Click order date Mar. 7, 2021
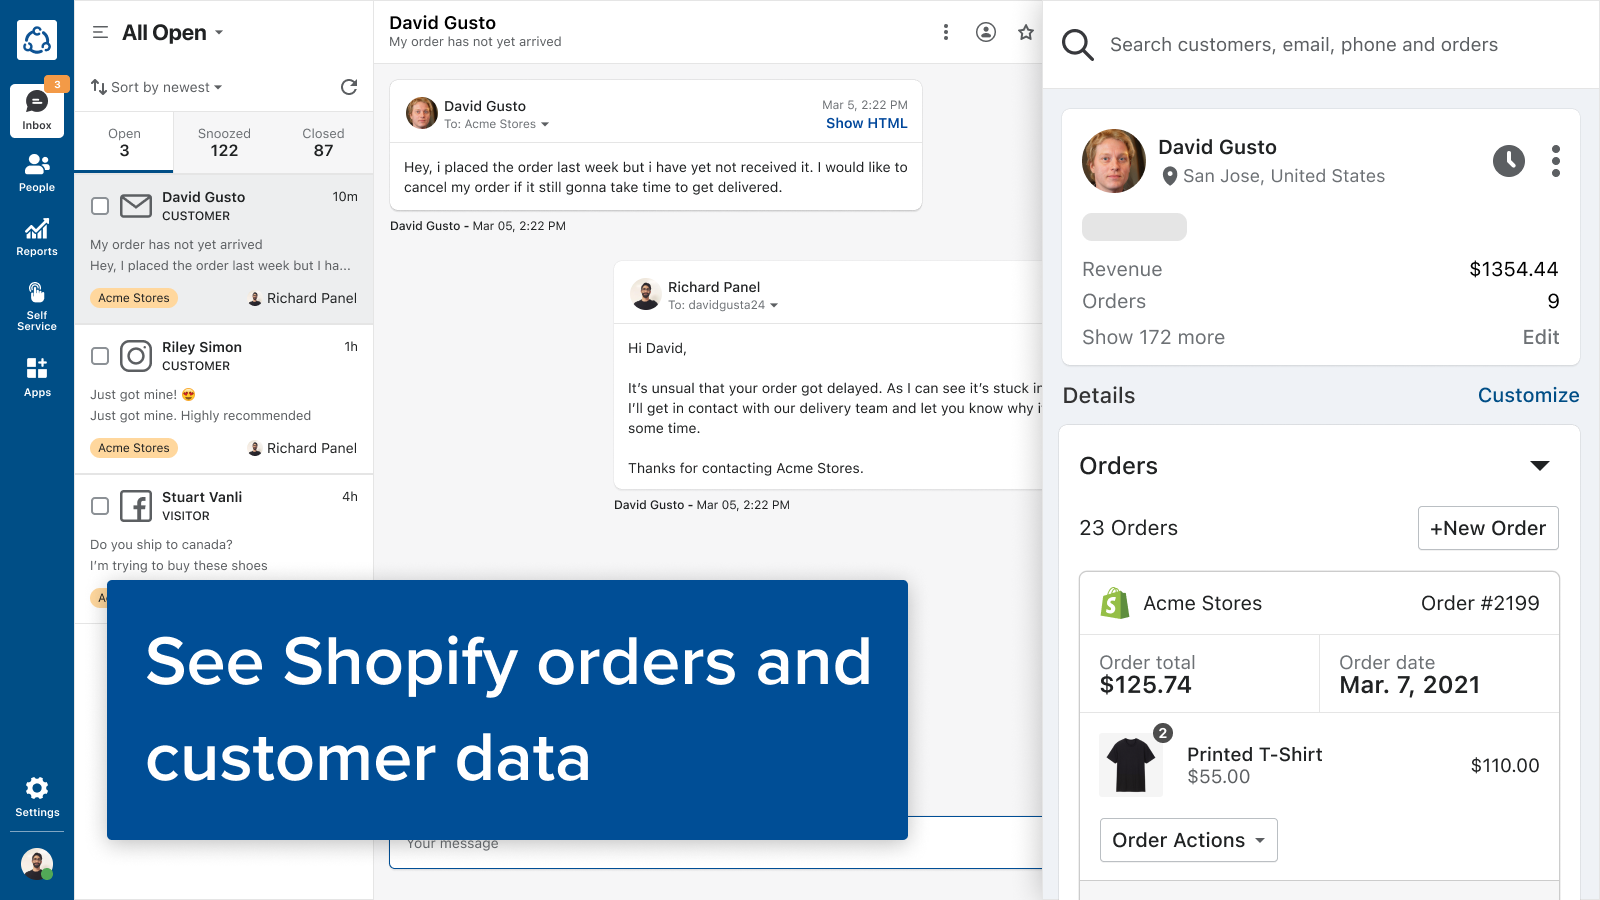1600x900 pixels. [1409, 685]
